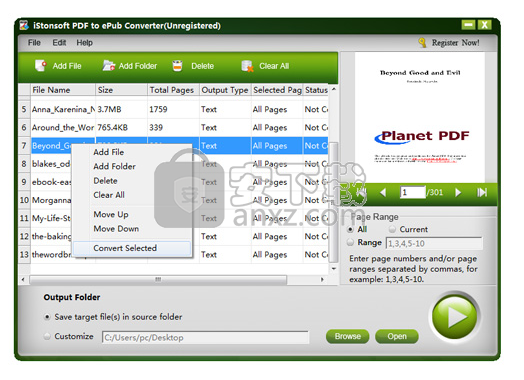Image resolution: width=524 pixels, height=380 pixels.
Task: Open the Help menu
Action: pyautogui.click(x=85, y=43)
